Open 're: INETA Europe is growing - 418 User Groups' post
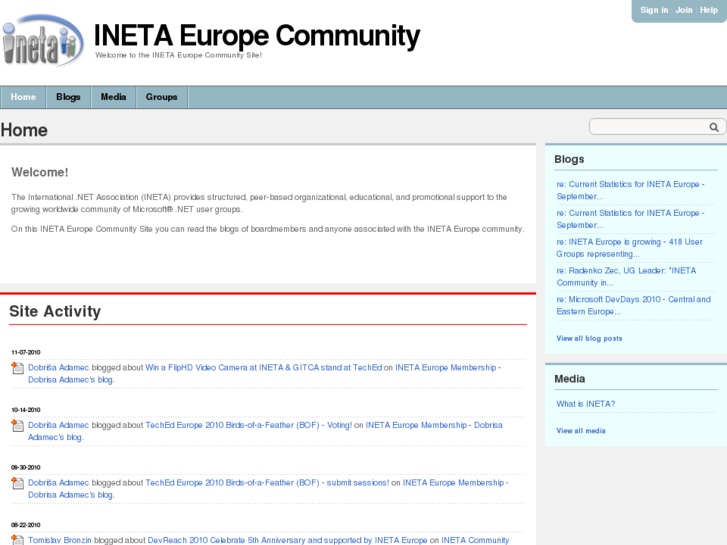This screenshot has height=545, width=727. coord(630,248)
